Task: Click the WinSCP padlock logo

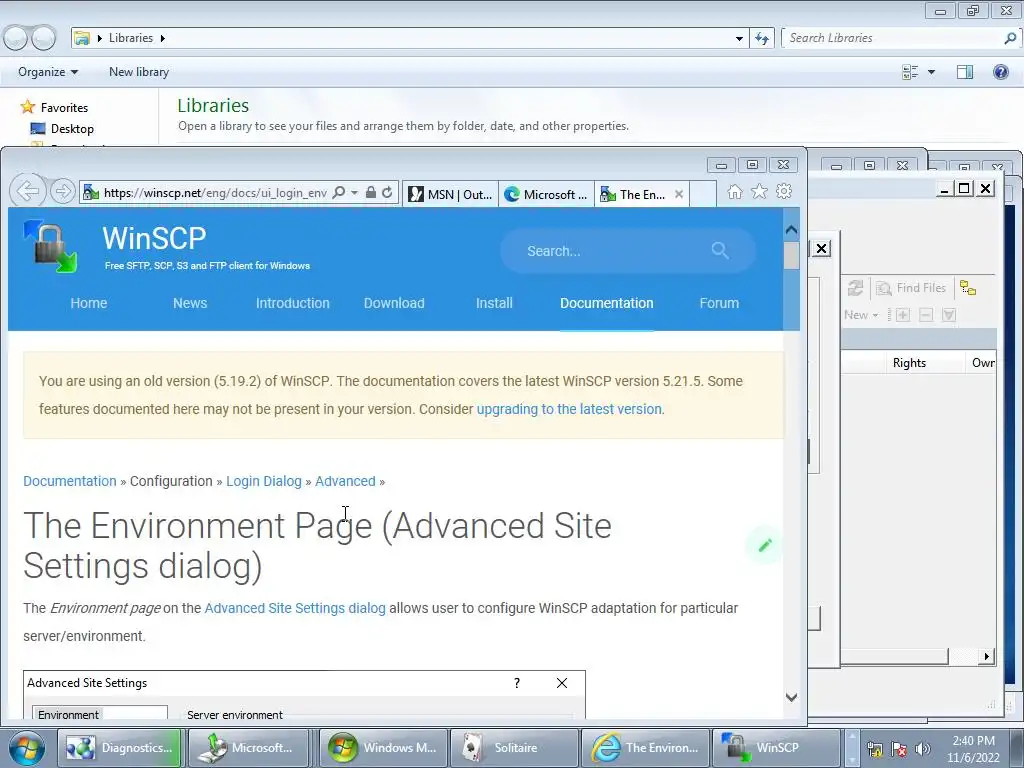Action: pos(51,246)
